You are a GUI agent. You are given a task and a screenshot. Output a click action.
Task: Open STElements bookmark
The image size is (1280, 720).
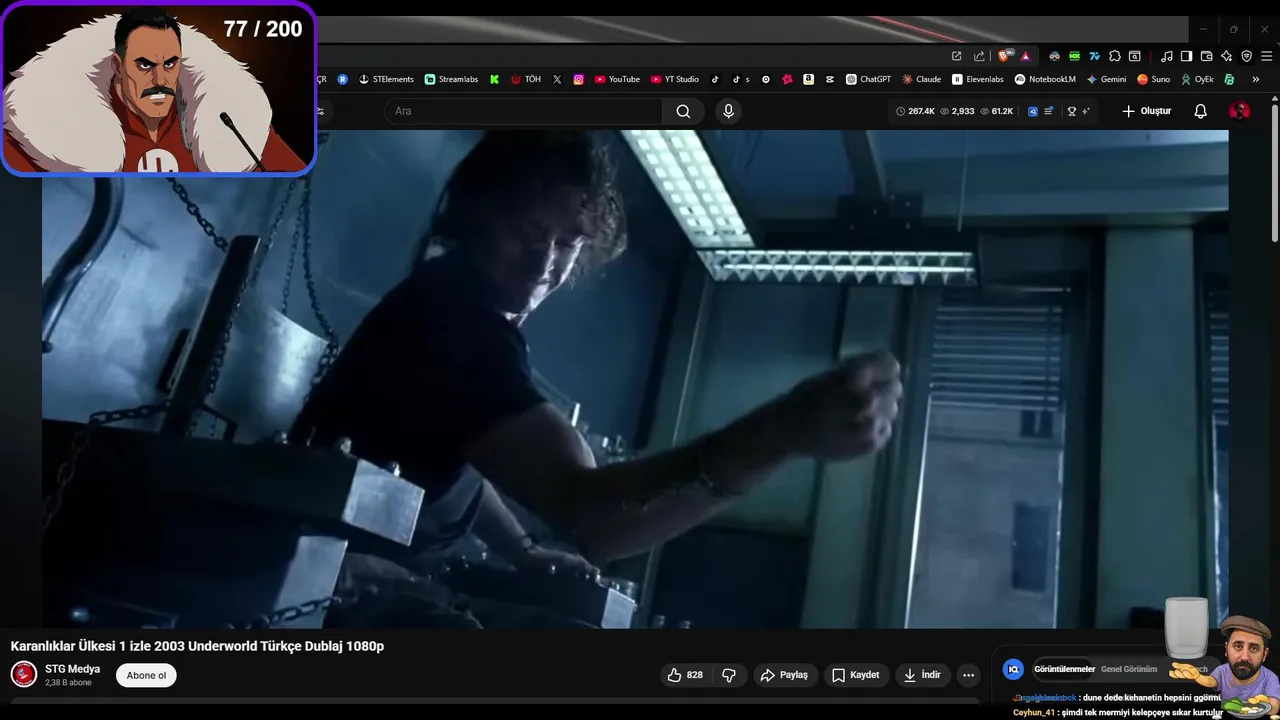[x=386, y=79]
